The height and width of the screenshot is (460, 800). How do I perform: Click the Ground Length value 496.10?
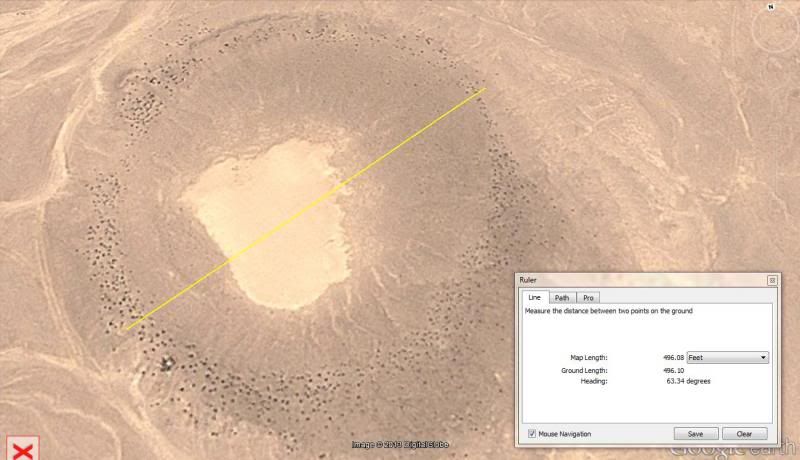673,371
